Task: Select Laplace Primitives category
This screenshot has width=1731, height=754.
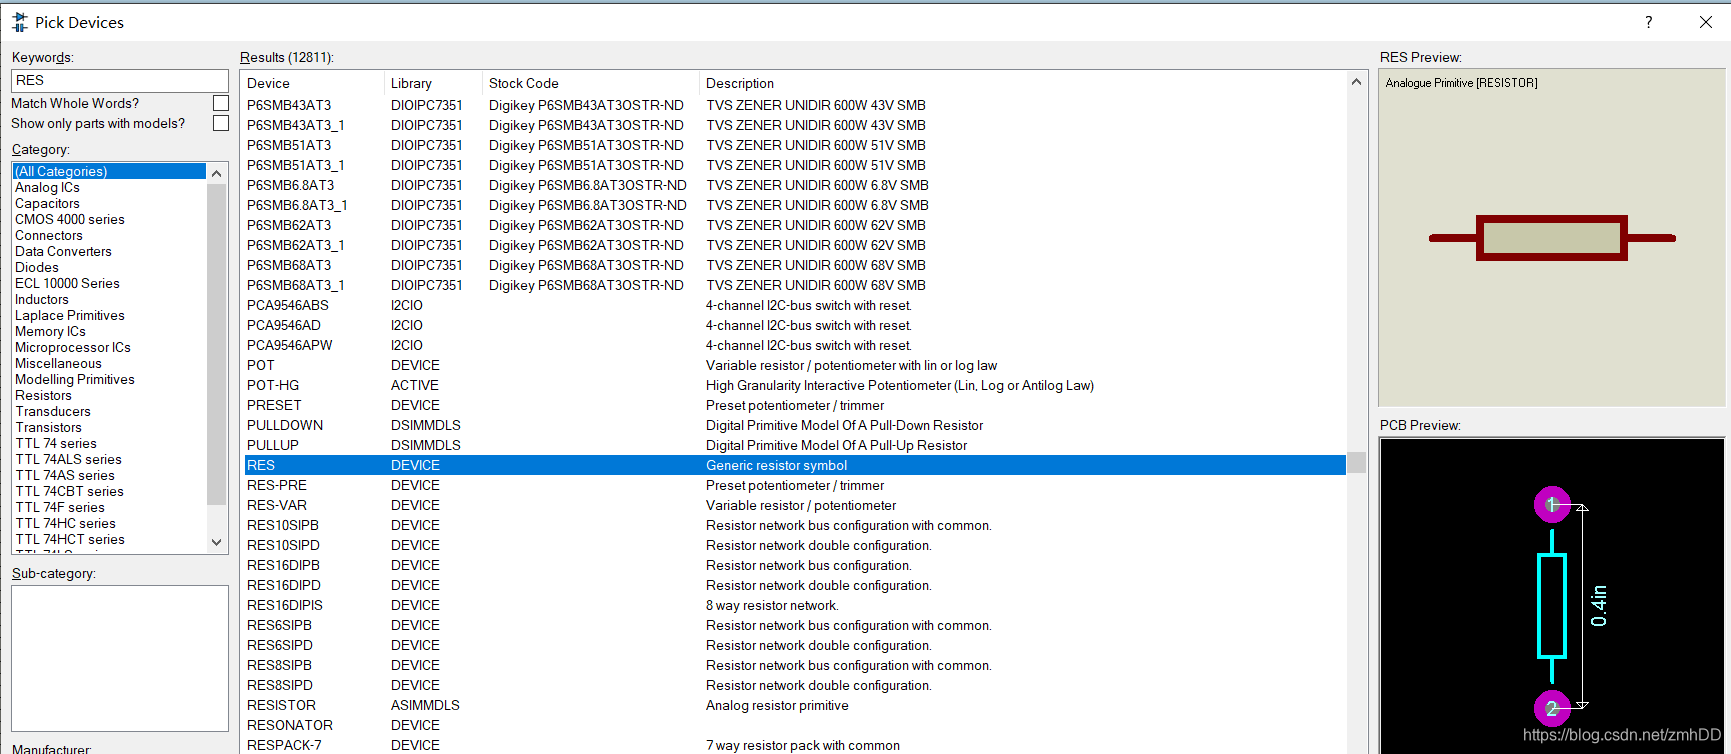Action: pyautogui.click(x=109, y=315)
